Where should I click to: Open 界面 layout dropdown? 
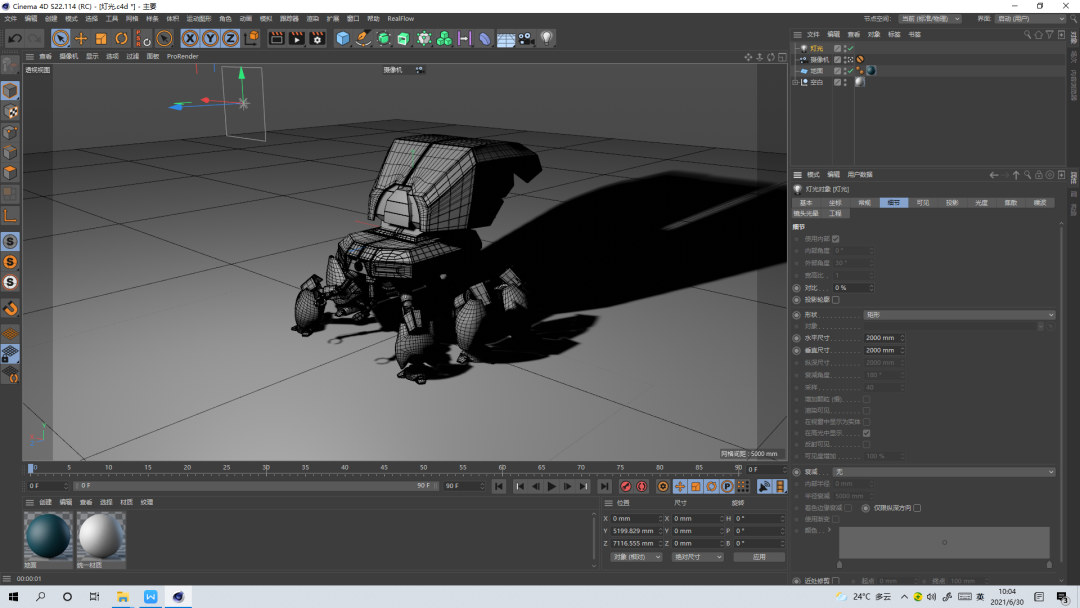click(x=1030, y=19)
